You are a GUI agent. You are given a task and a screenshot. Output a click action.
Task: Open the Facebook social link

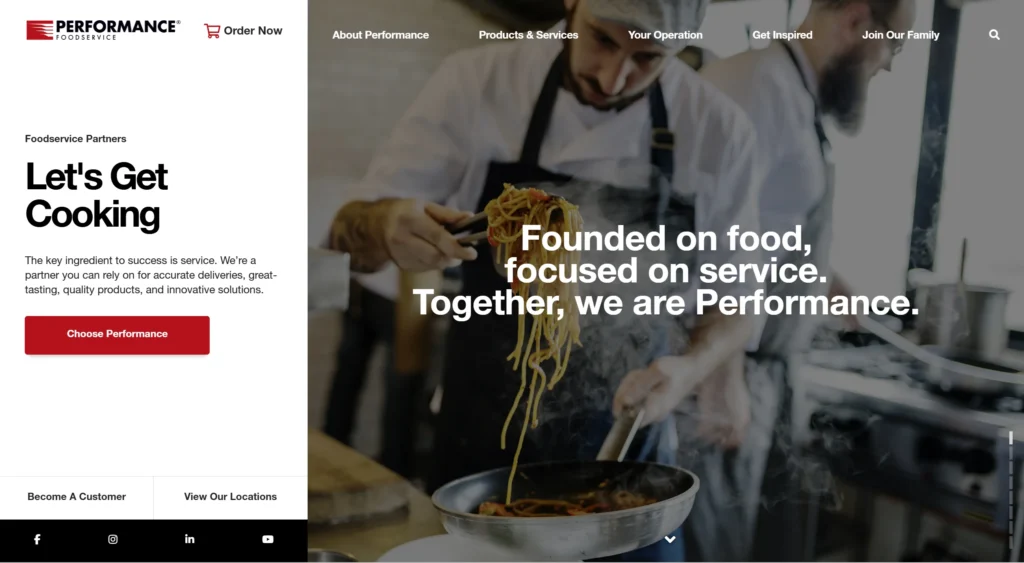coord(37,539)
